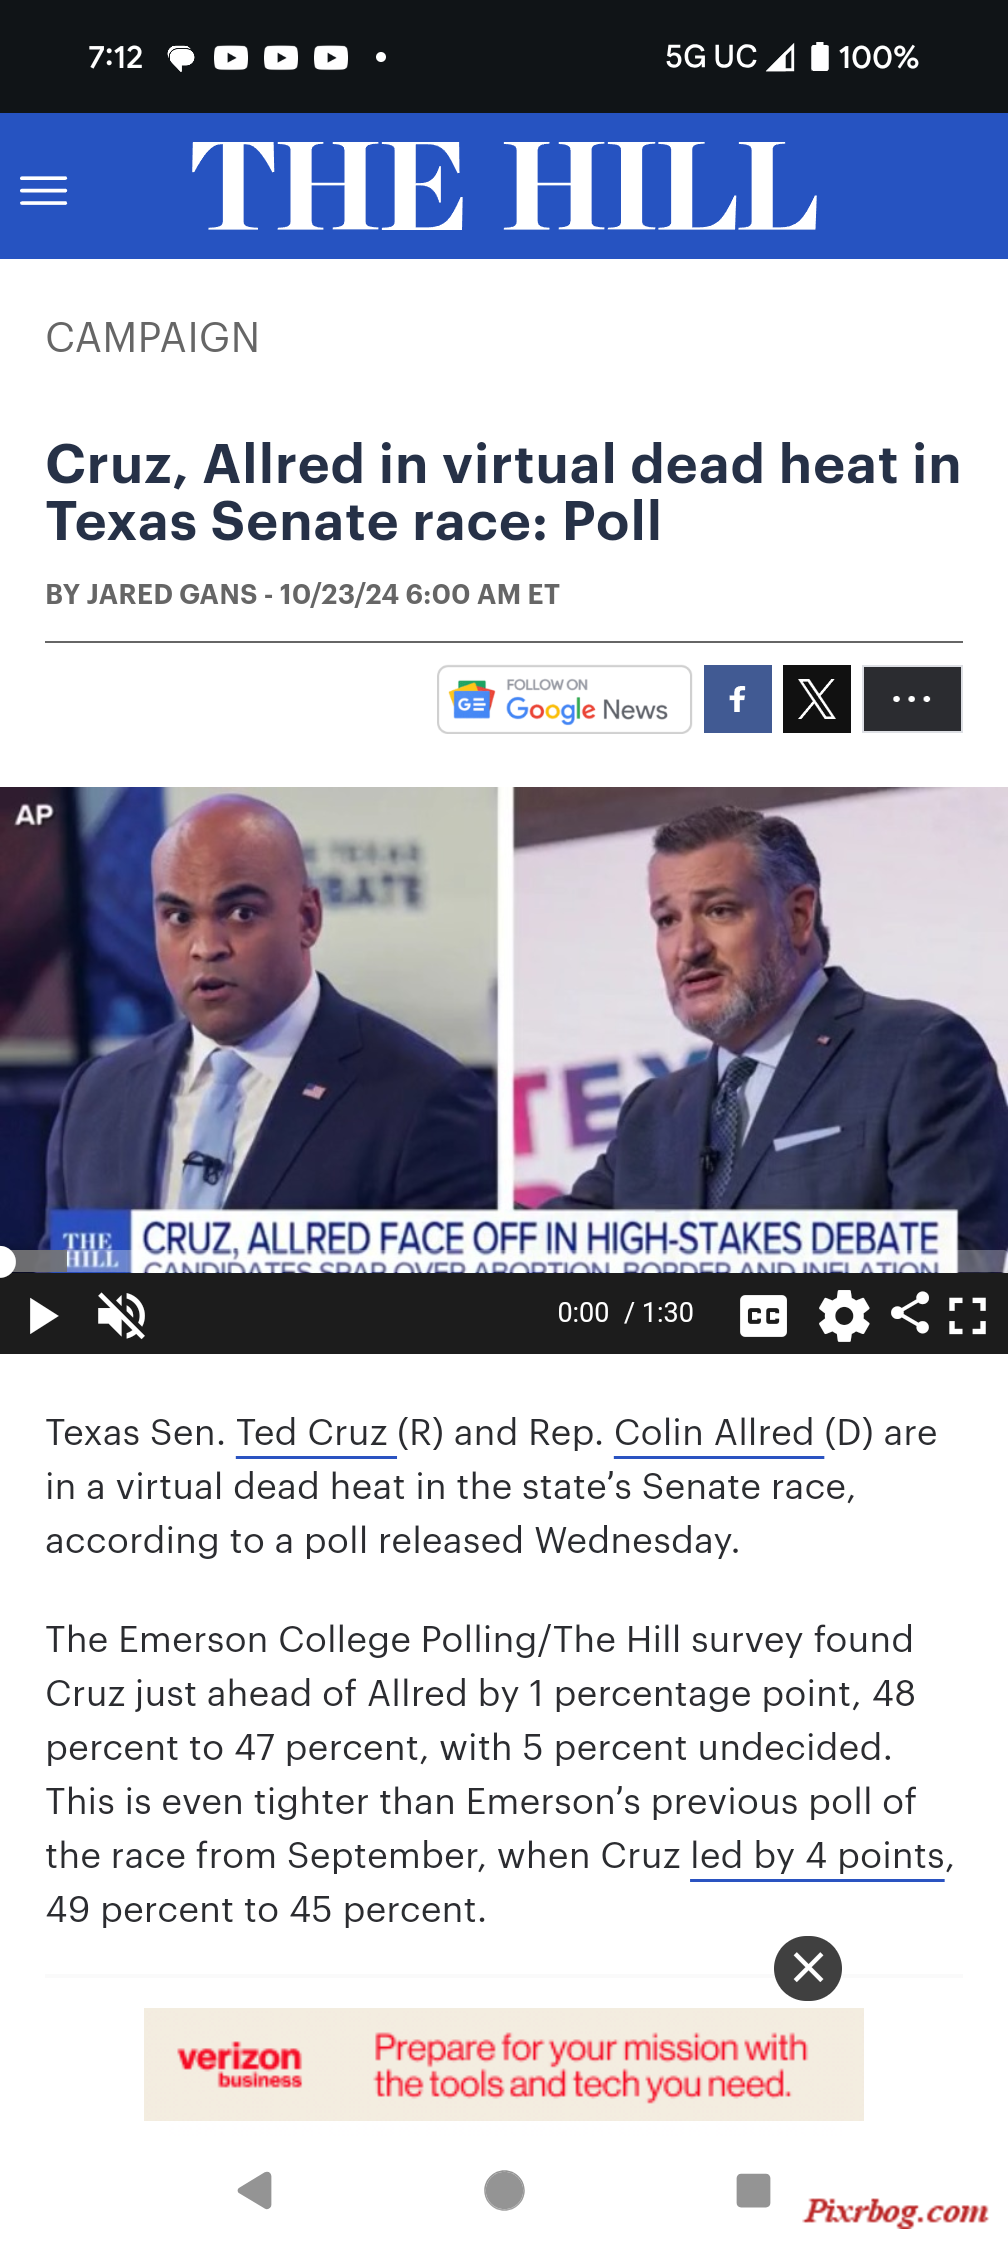1008x2244 pixels.
Task: Tap Android back navigation button
Action: [255, 2190]
